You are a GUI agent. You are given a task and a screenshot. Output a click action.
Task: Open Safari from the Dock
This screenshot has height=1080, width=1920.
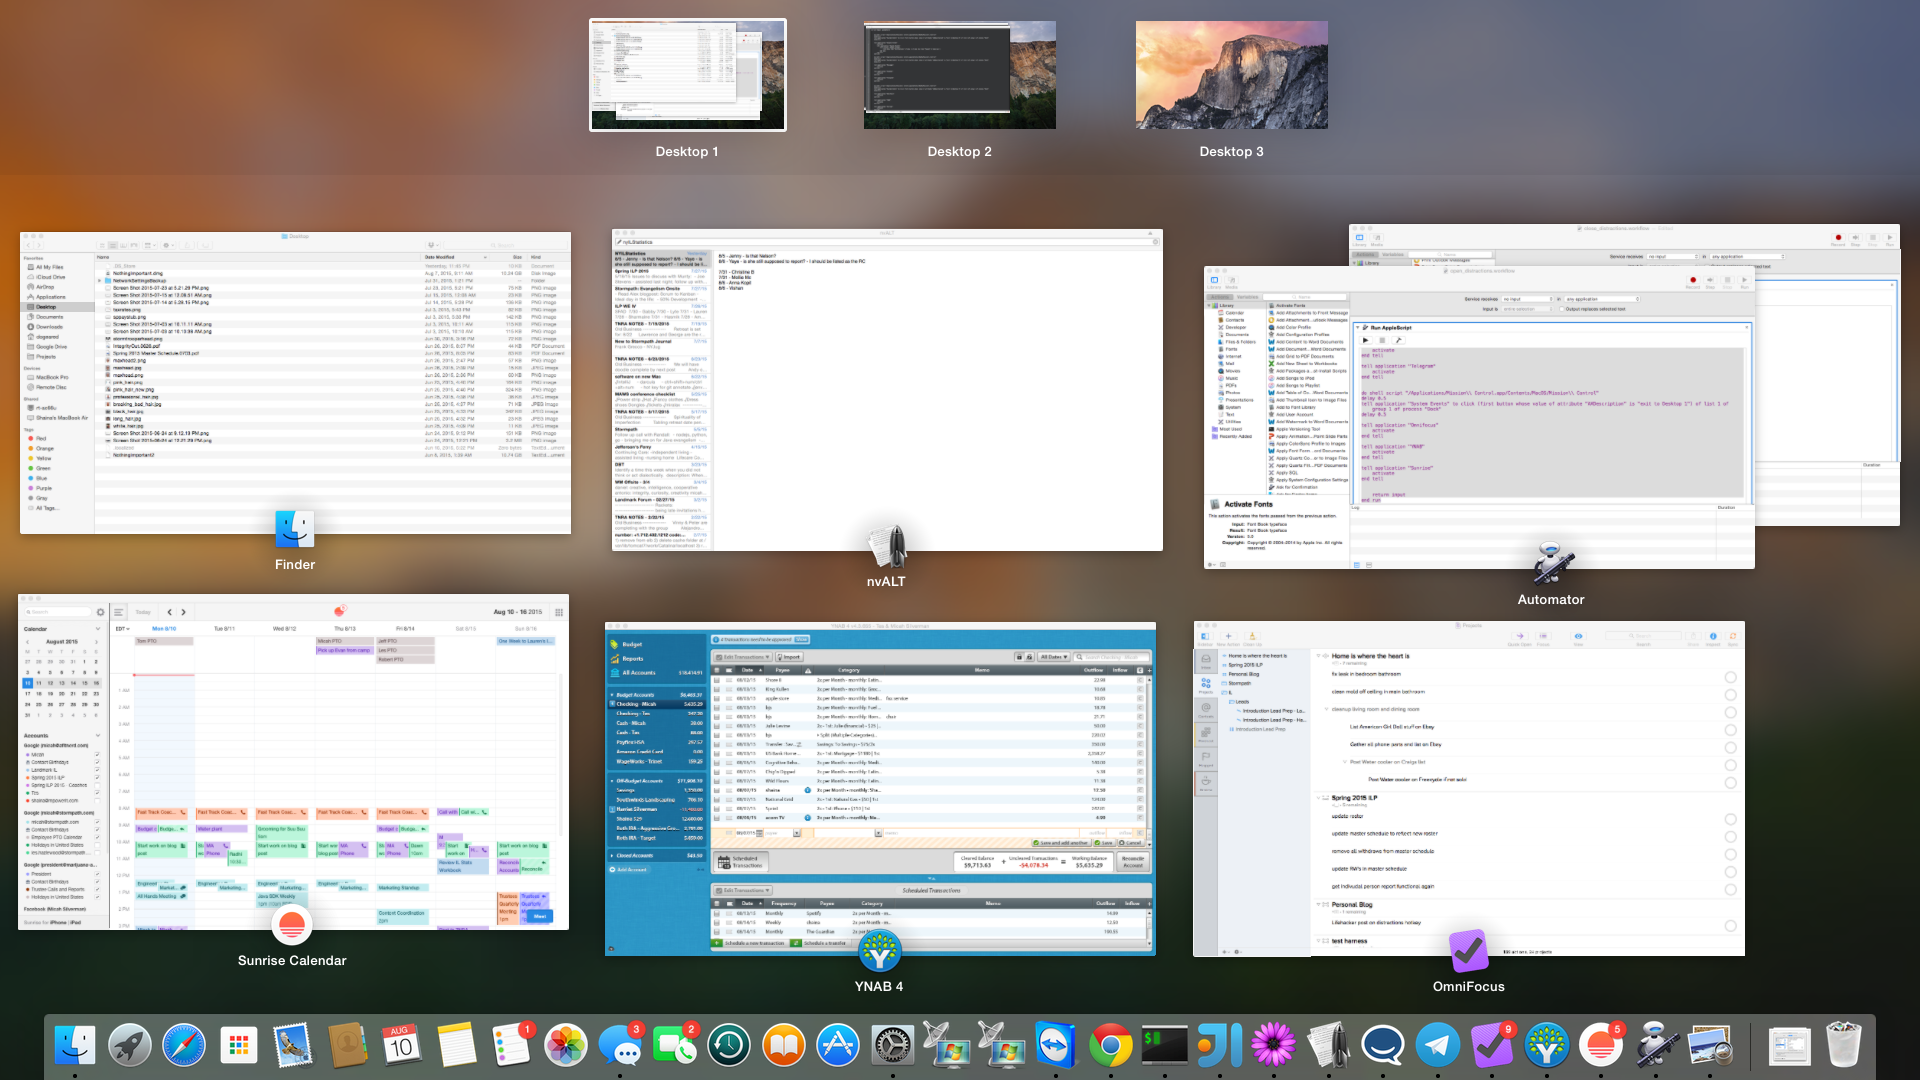184,1046
